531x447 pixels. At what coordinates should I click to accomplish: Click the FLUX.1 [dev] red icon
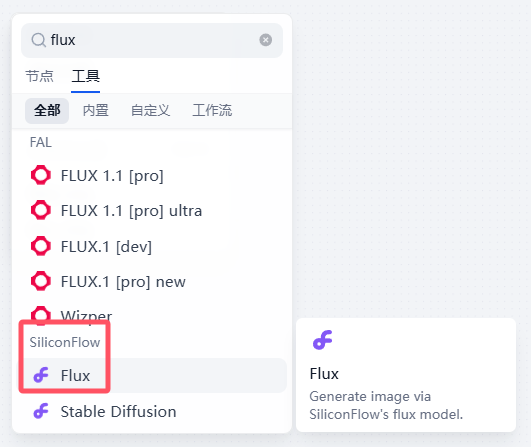41,246
